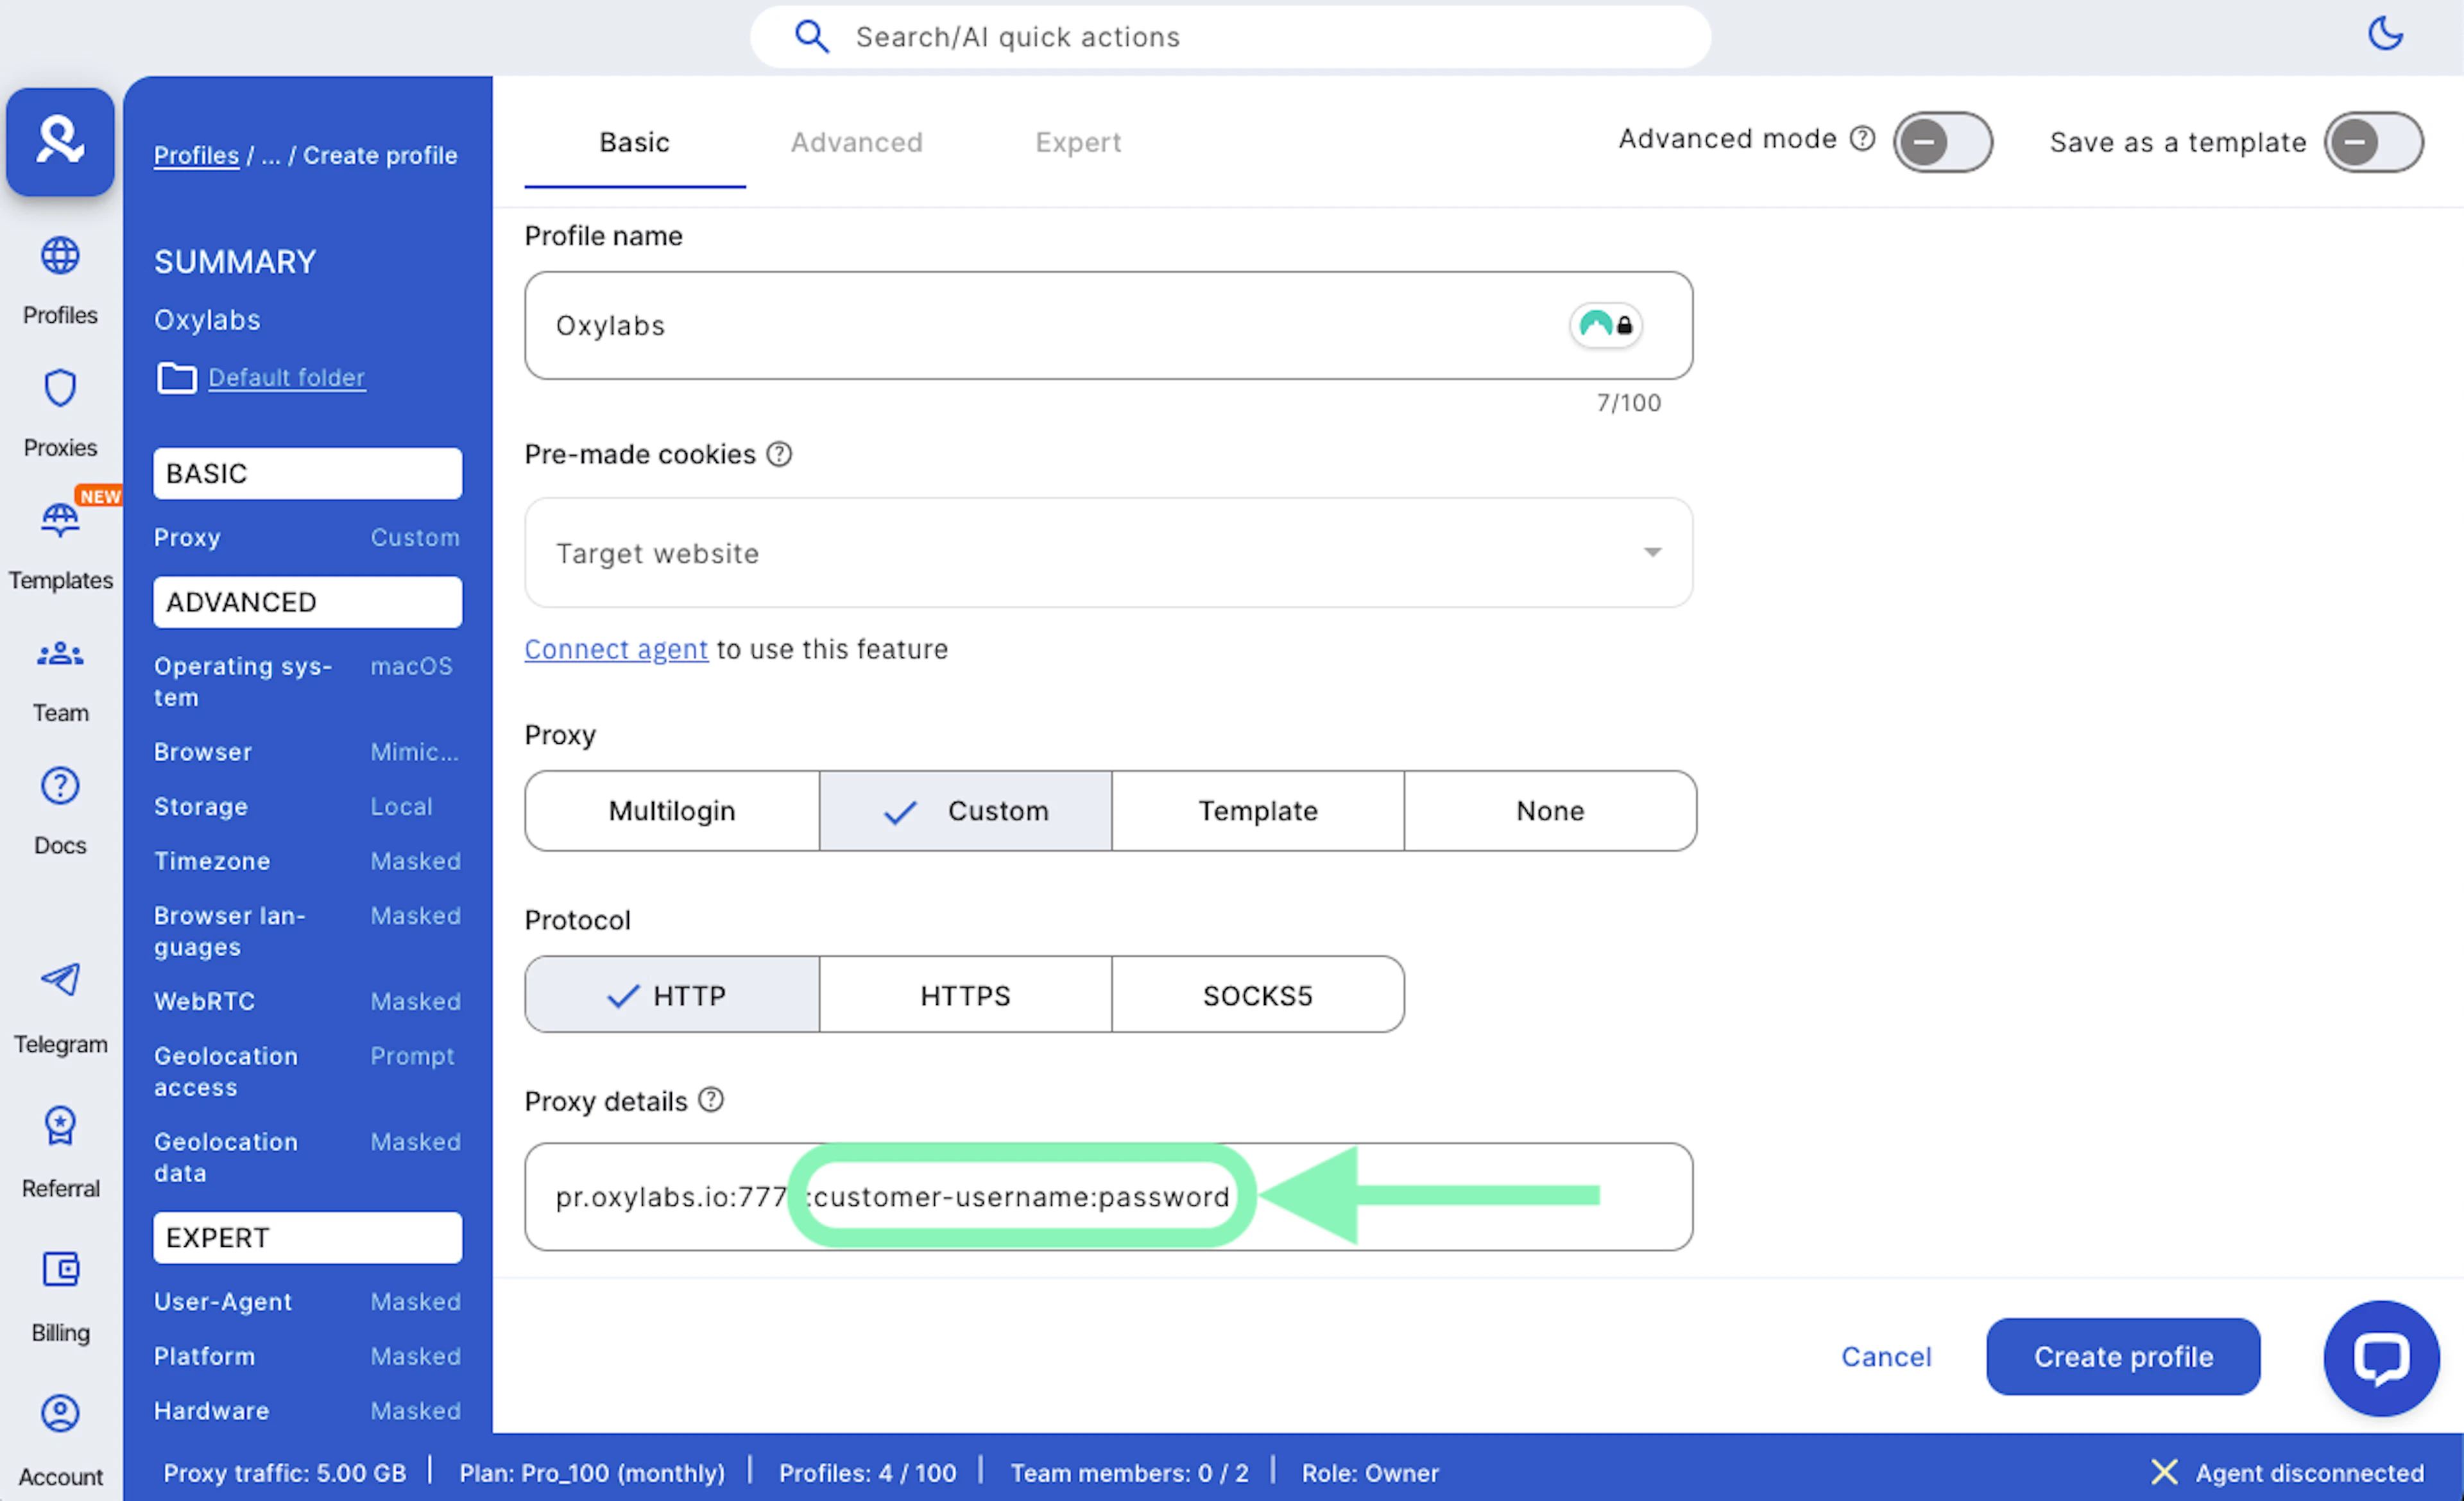The width and height of the screenshot is (2464, 1501).
Task: Click the folder icon beside Default folder
Action: pos(177,378)
